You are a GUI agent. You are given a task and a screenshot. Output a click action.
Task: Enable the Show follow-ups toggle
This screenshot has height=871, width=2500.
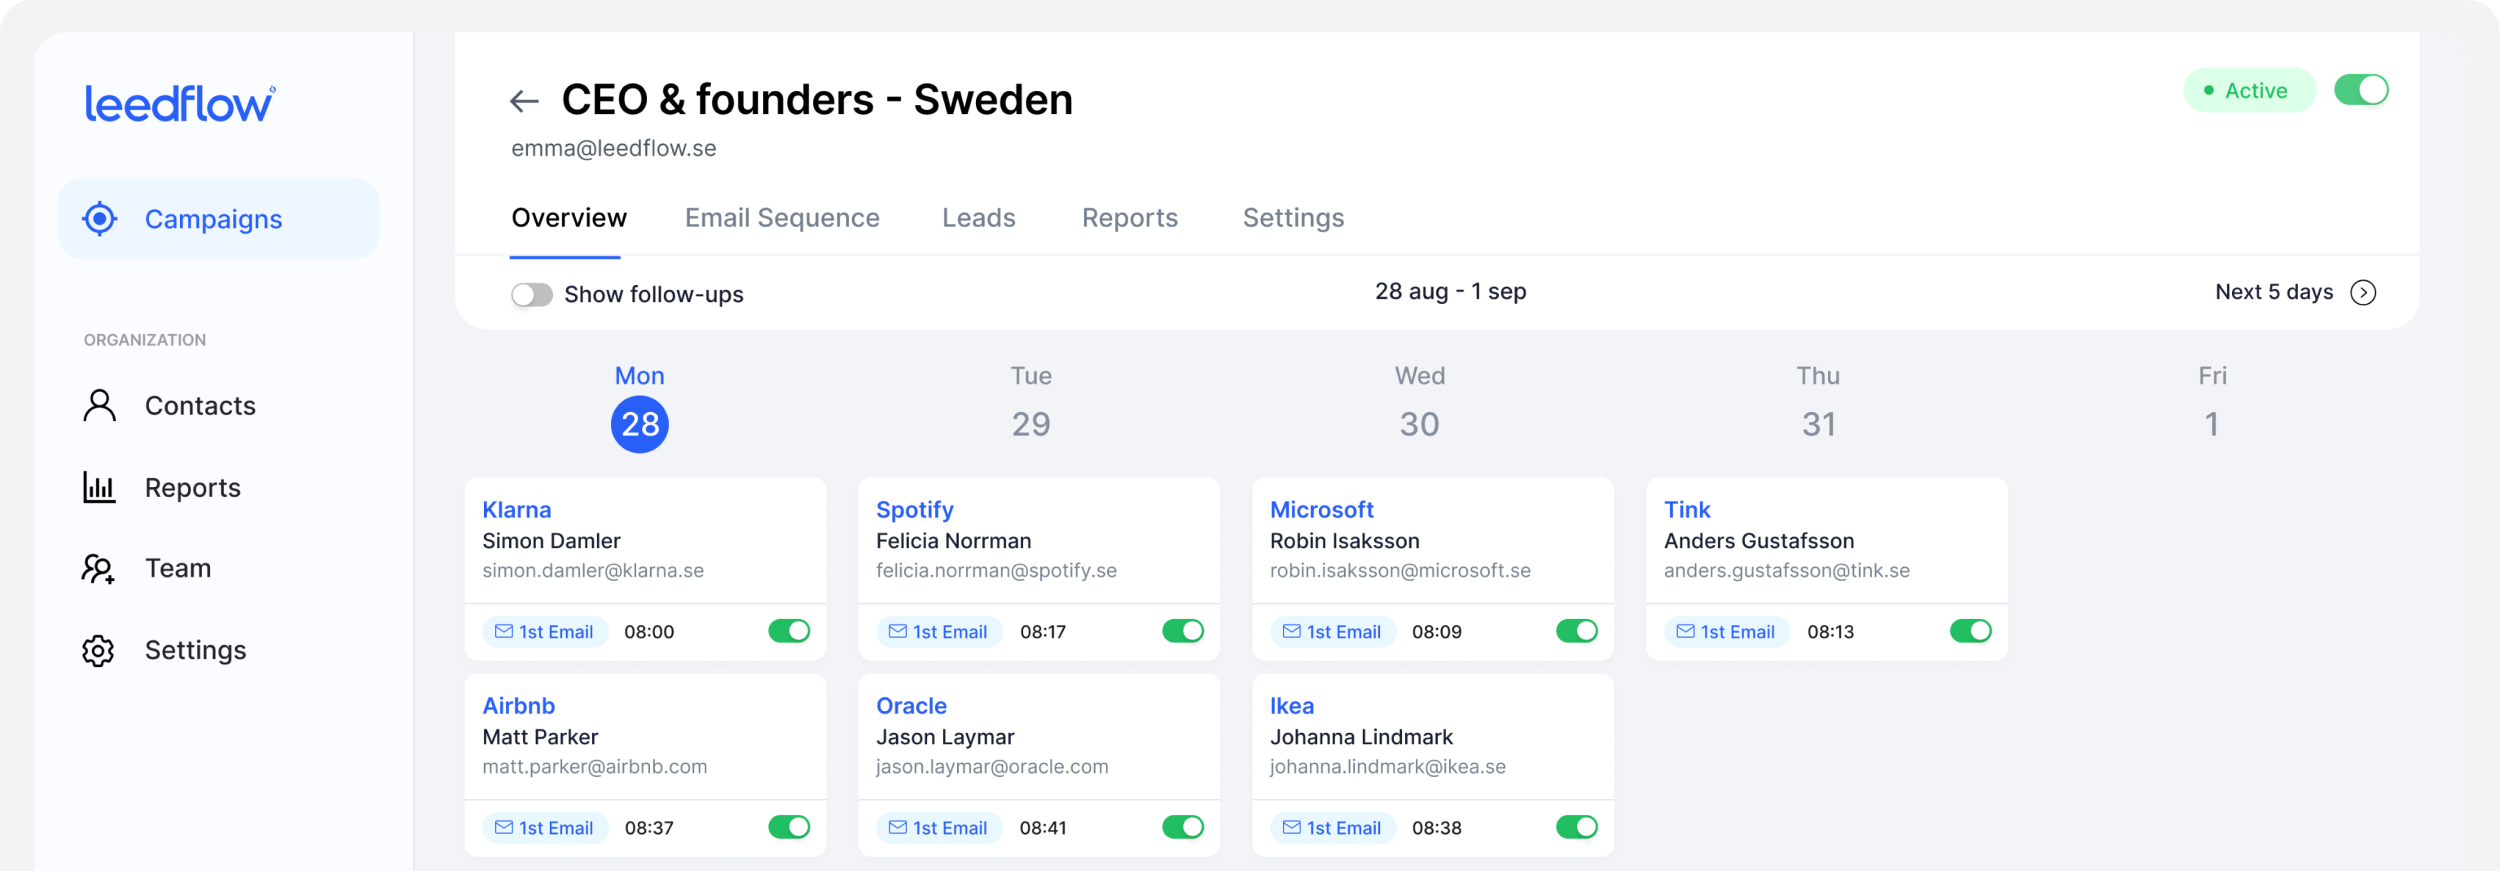[532, 295]
